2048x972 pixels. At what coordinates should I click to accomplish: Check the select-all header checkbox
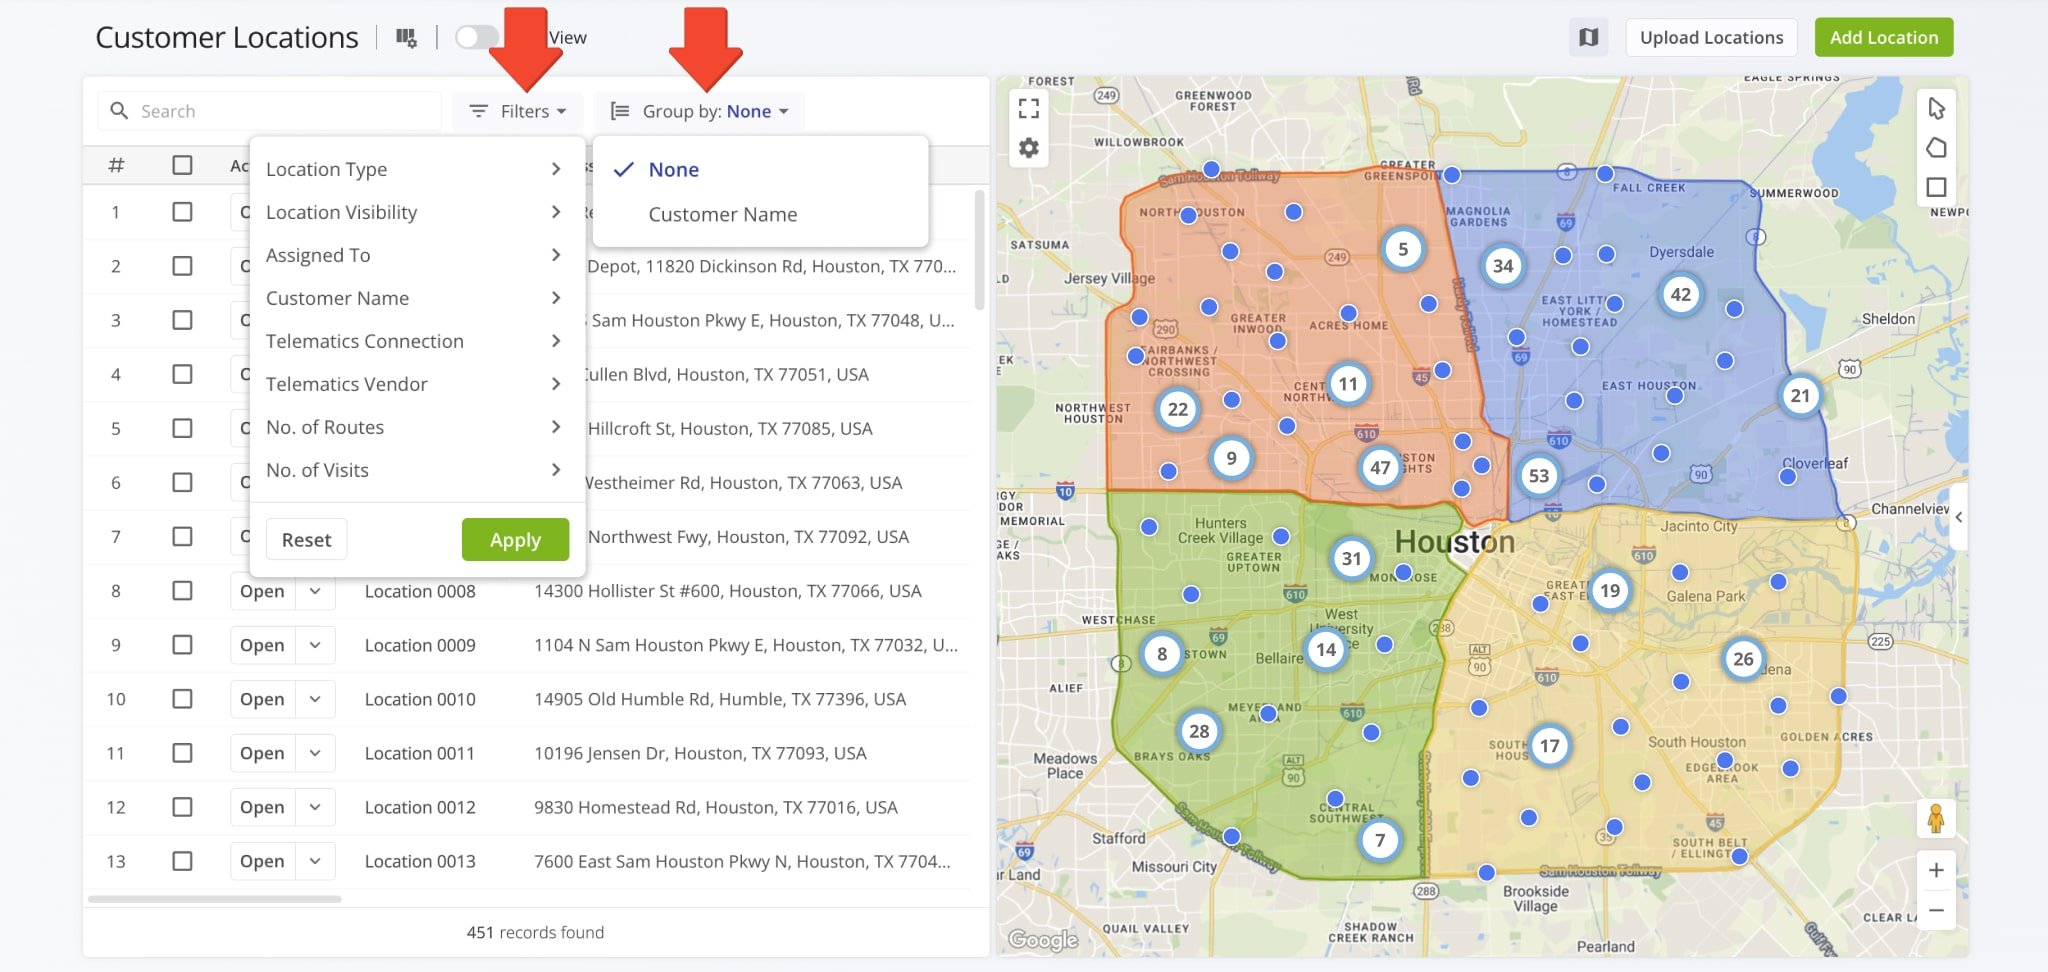(182, 165)
